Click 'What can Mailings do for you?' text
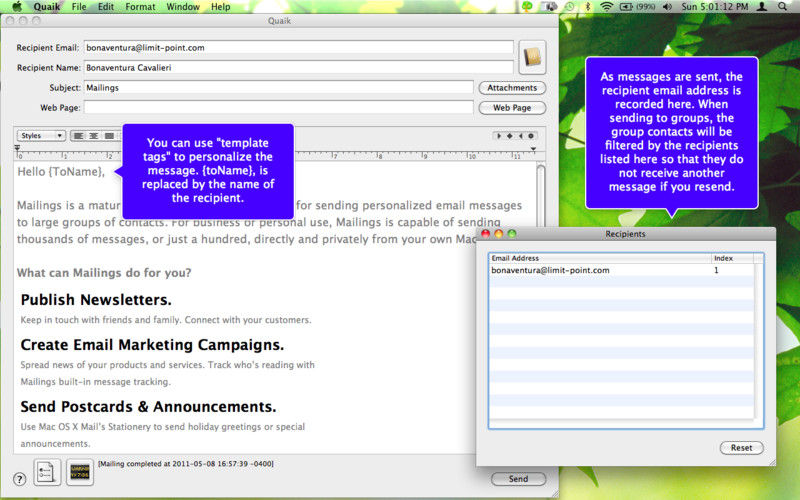This screenshot has width=800, height=500. click(x=104, y=273)
